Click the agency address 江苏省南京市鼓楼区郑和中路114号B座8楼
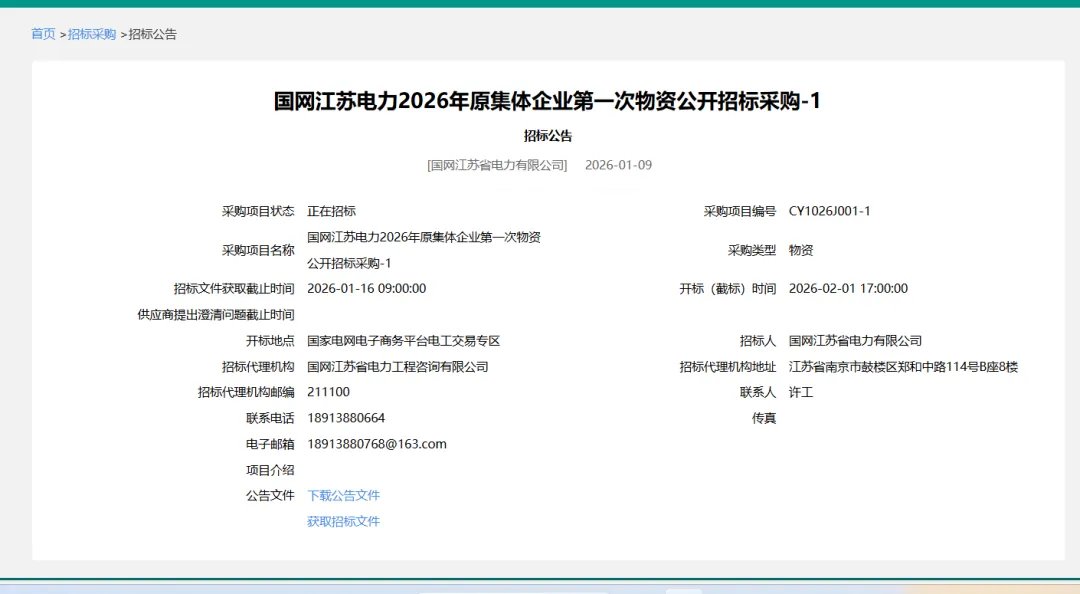The image size is (1080, 594). 903,367
